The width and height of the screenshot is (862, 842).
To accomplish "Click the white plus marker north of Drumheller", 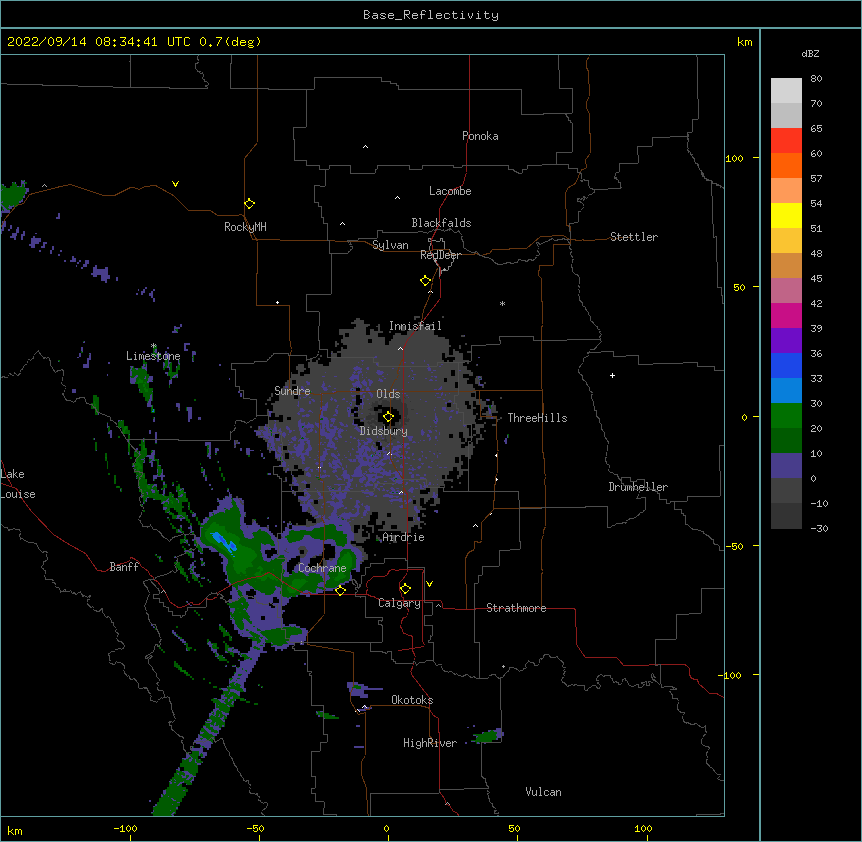I will pyautogui.click(x=612, y=375).
